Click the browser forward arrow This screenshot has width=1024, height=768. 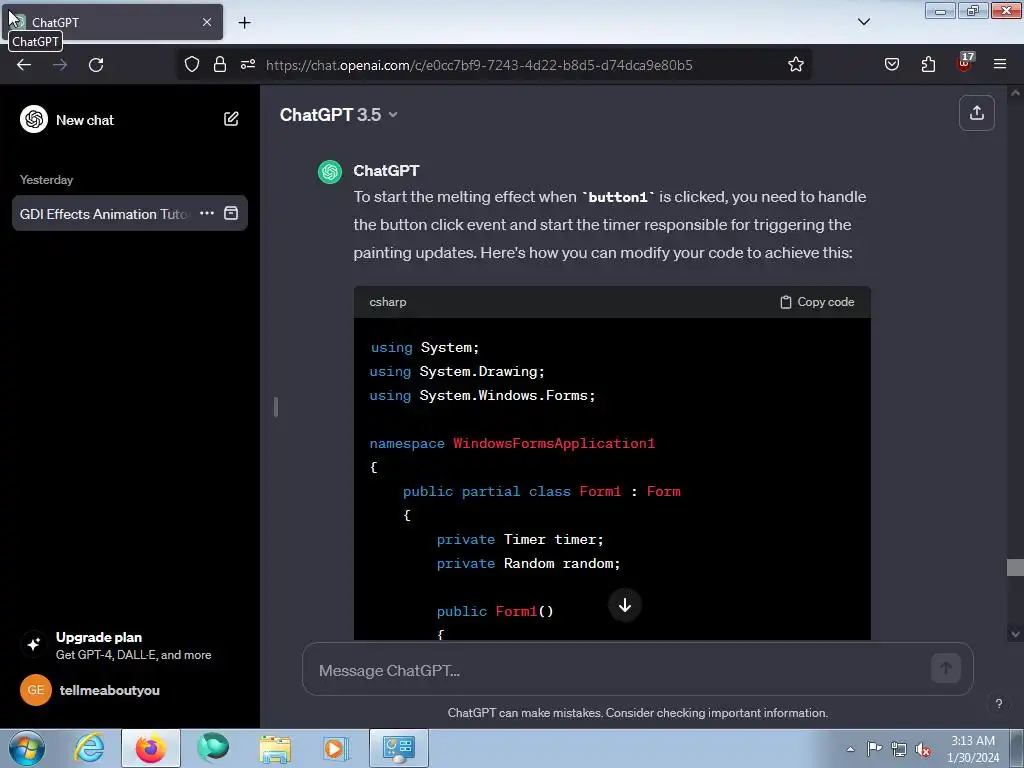[x=60, y=65]
